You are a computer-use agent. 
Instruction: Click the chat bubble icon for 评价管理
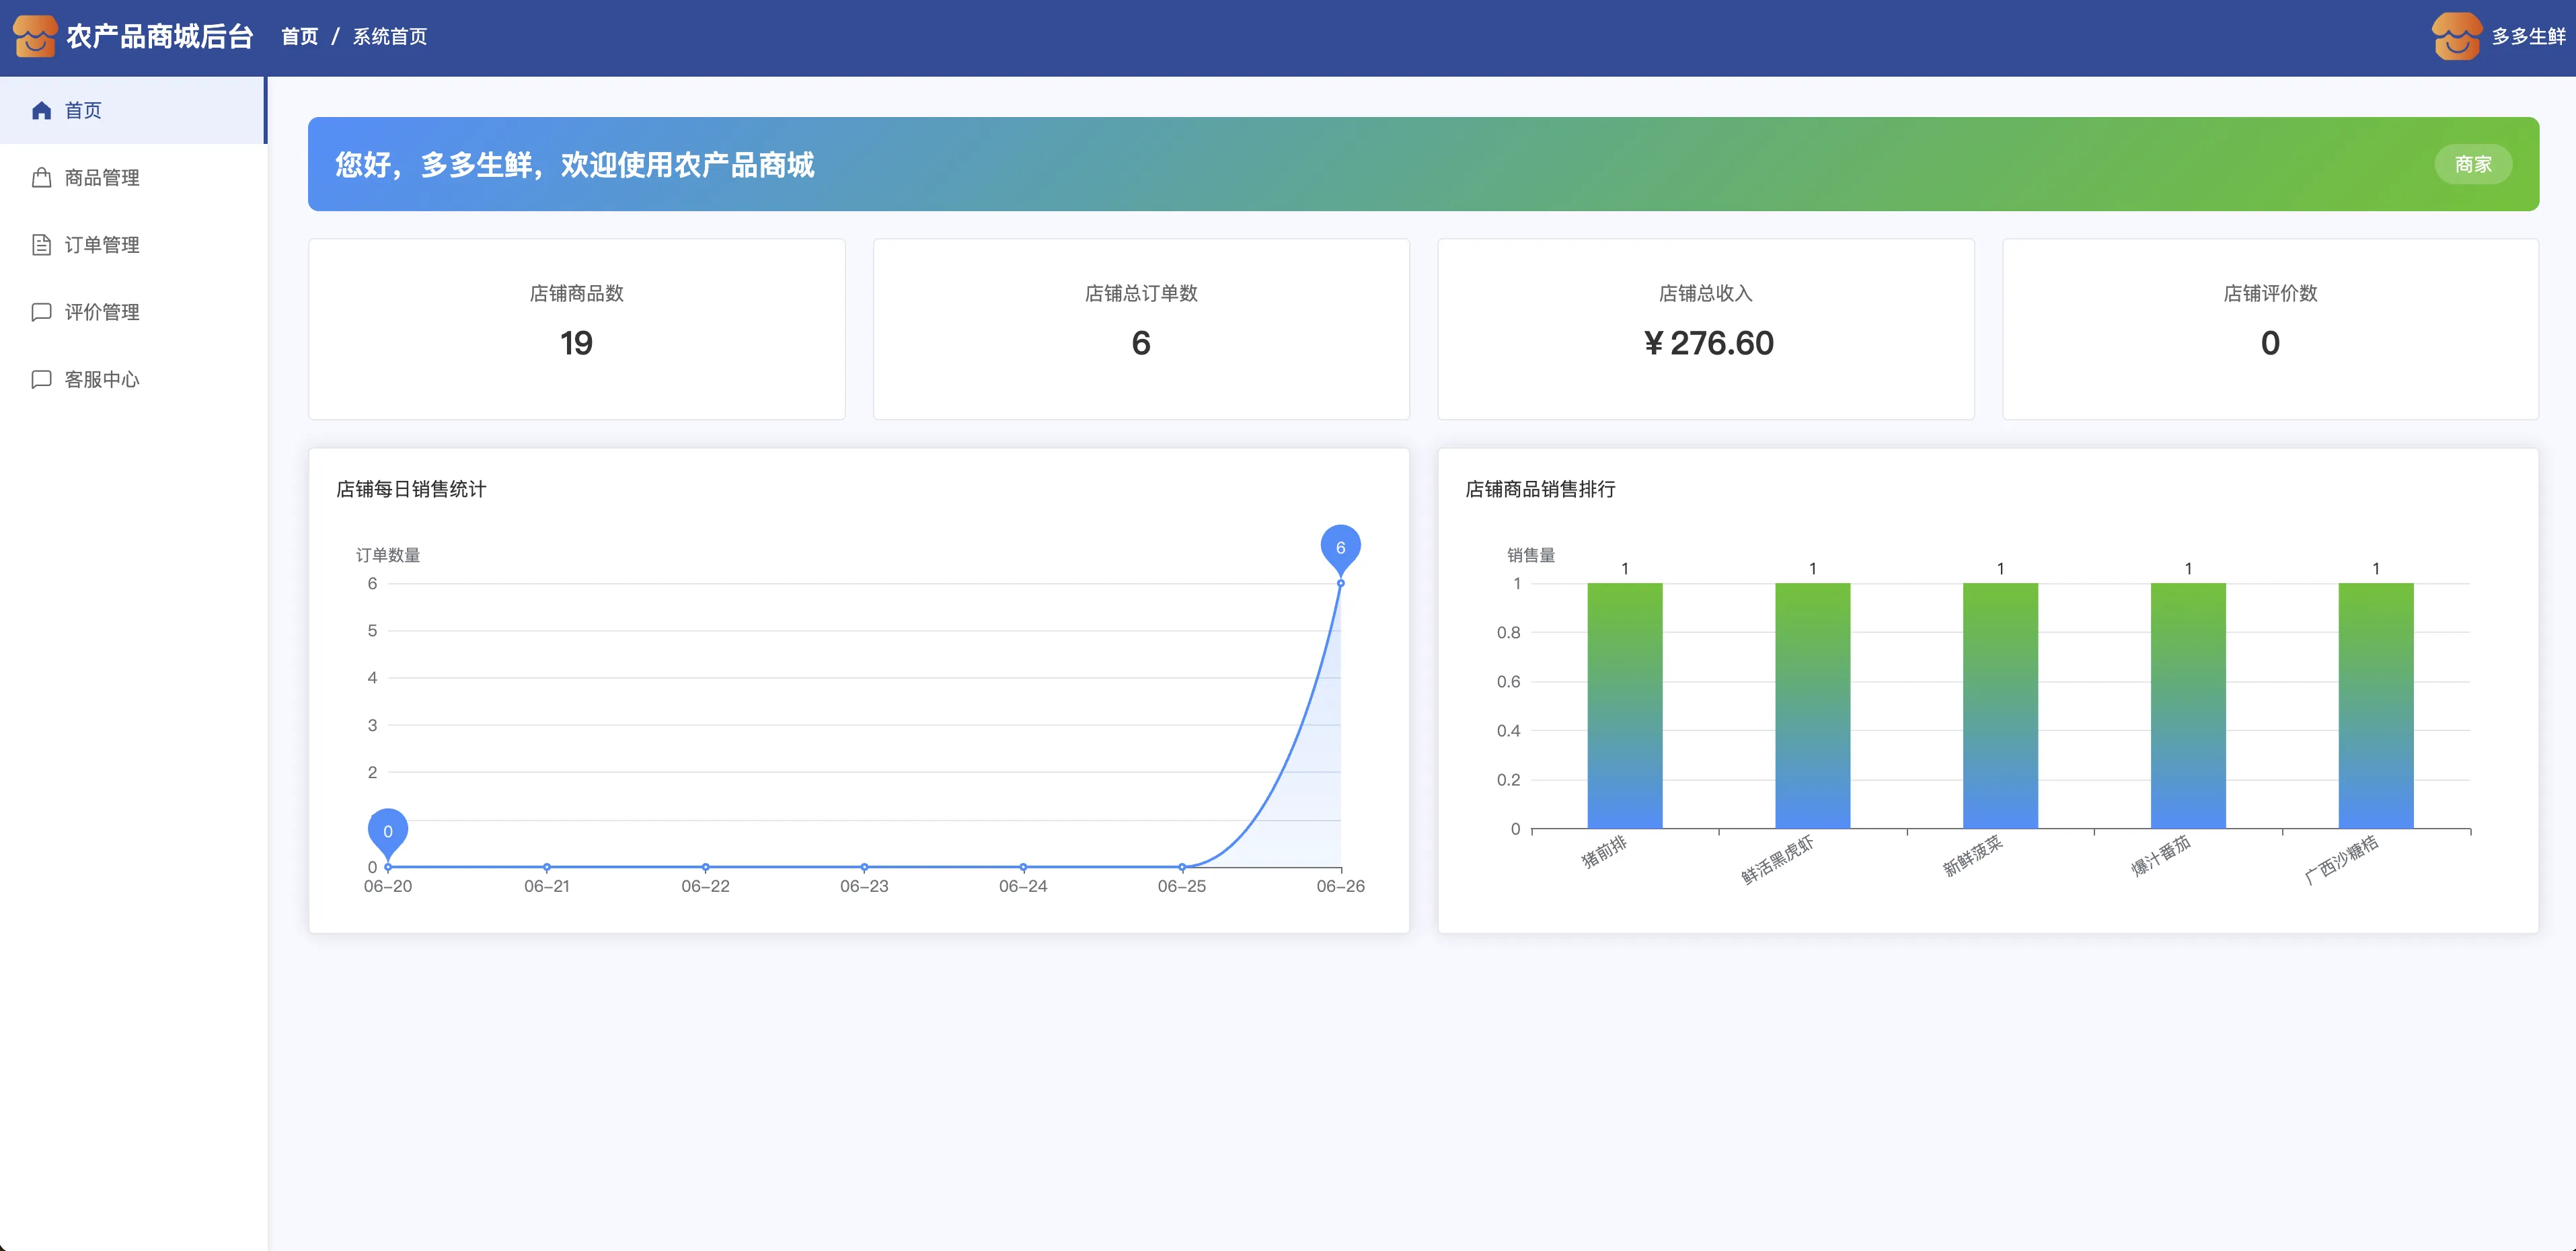tap(41, 312)
